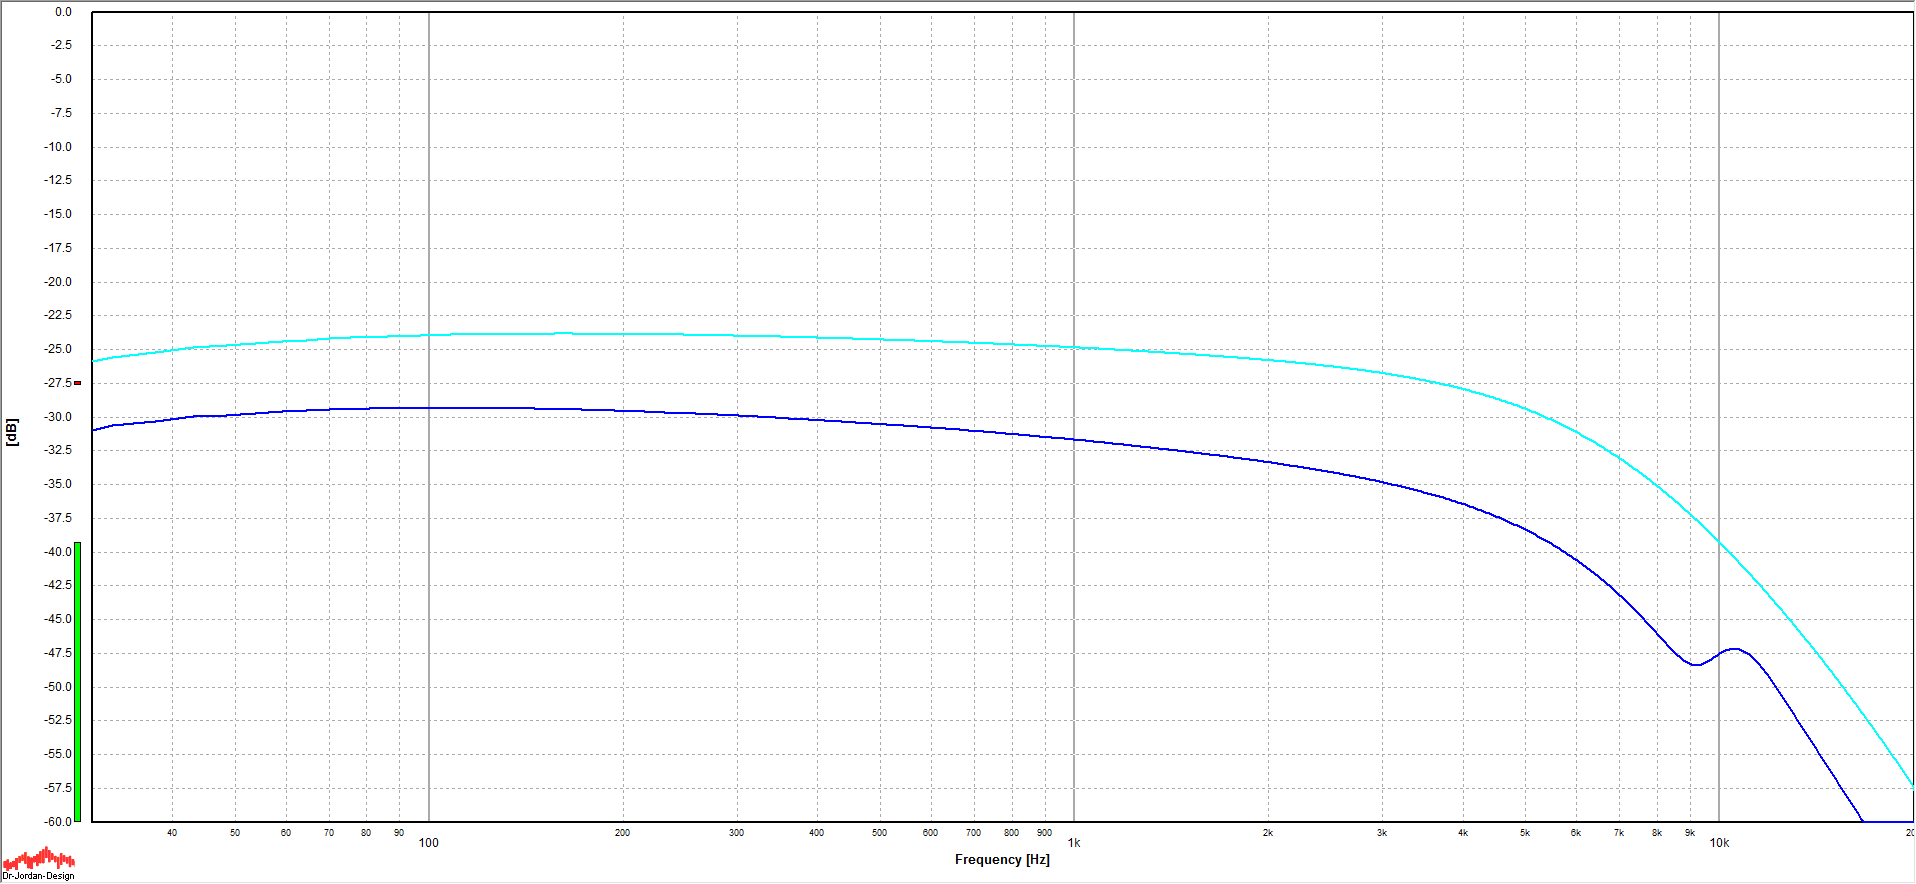Click the dark blue curve at 100 Hz line
This screenshot has height=884, width=1916.
coord(429,408)
